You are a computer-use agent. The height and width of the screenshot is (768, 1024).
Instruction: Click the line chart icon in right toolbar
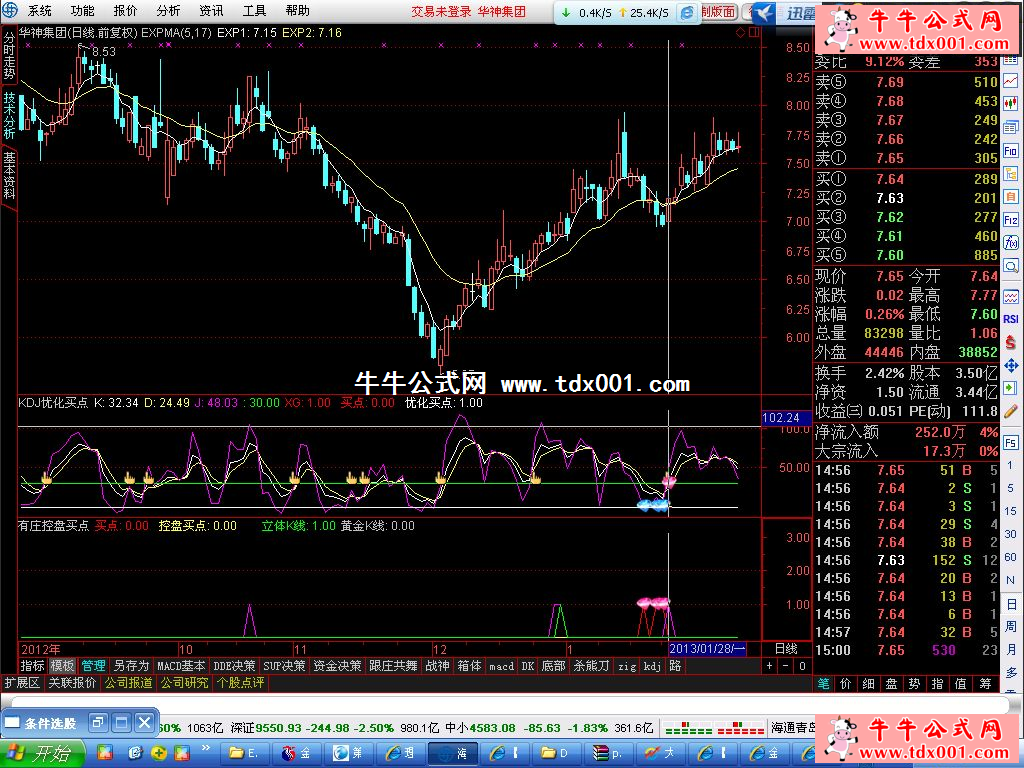[1010, 81]
